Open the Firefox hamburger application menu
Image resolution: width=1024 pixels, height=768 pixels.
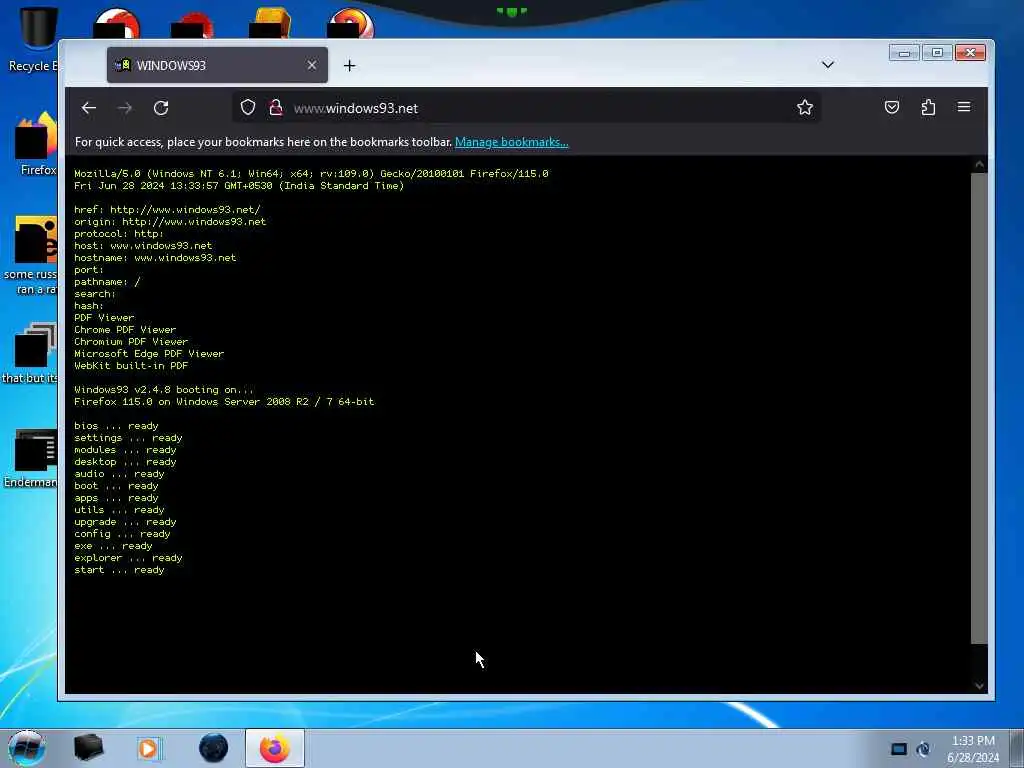click(x=964, y=107)
